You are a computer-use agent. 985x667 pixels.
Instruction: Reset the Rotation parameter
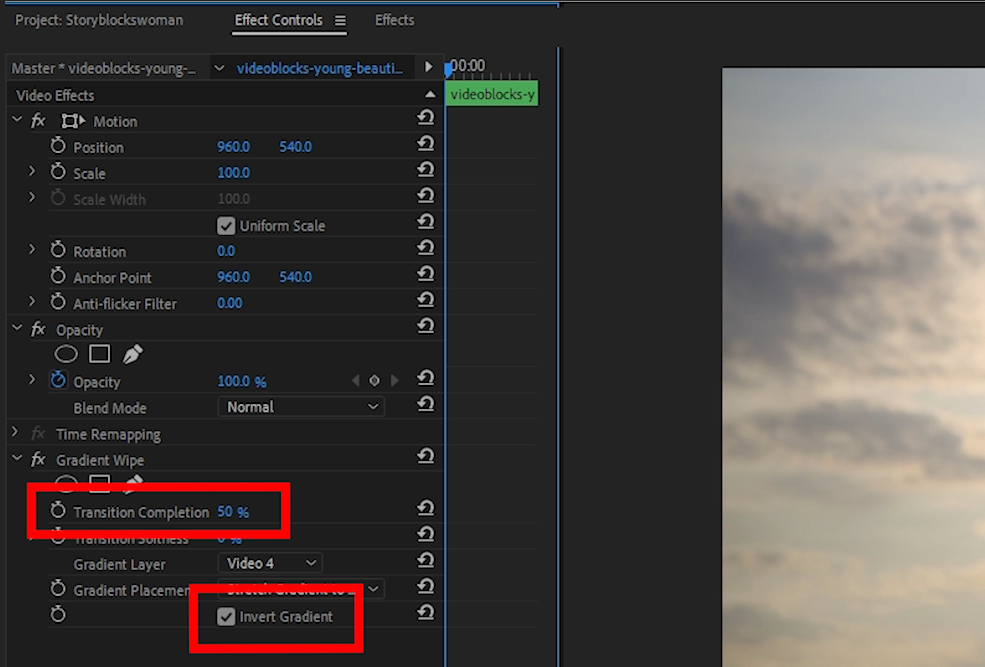(x=426, y=248)
